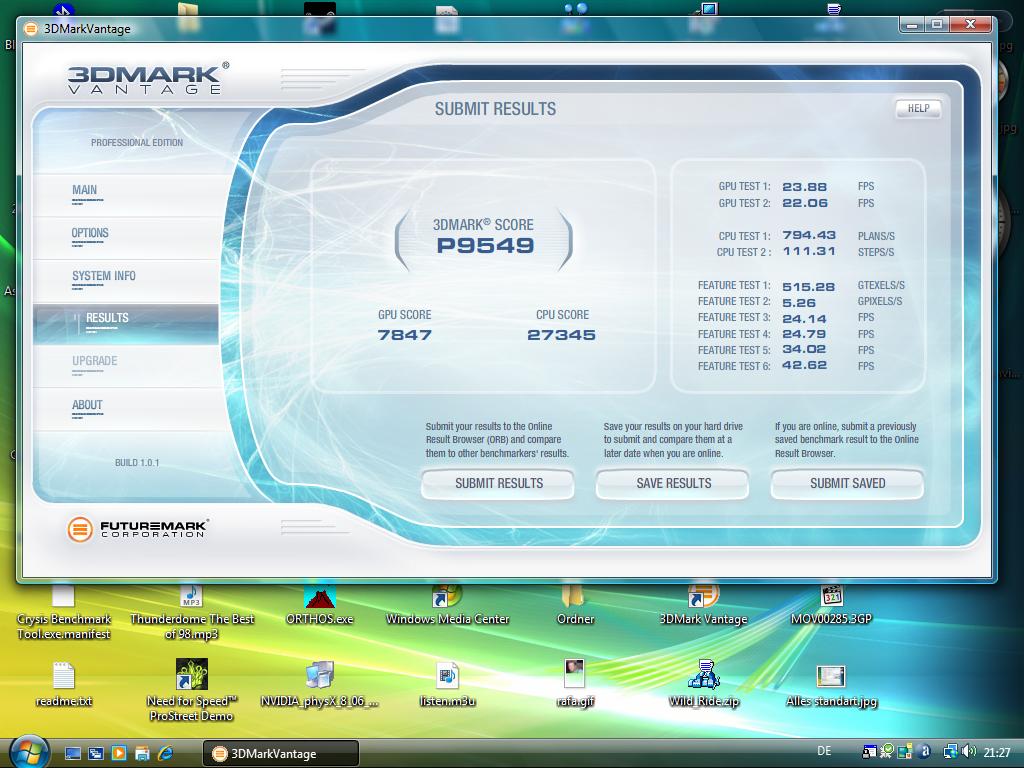Launch Internet Explorer from quick launch
Image resolution: width=1024 pixels, height=768 pixels.
tap(165, 754)
